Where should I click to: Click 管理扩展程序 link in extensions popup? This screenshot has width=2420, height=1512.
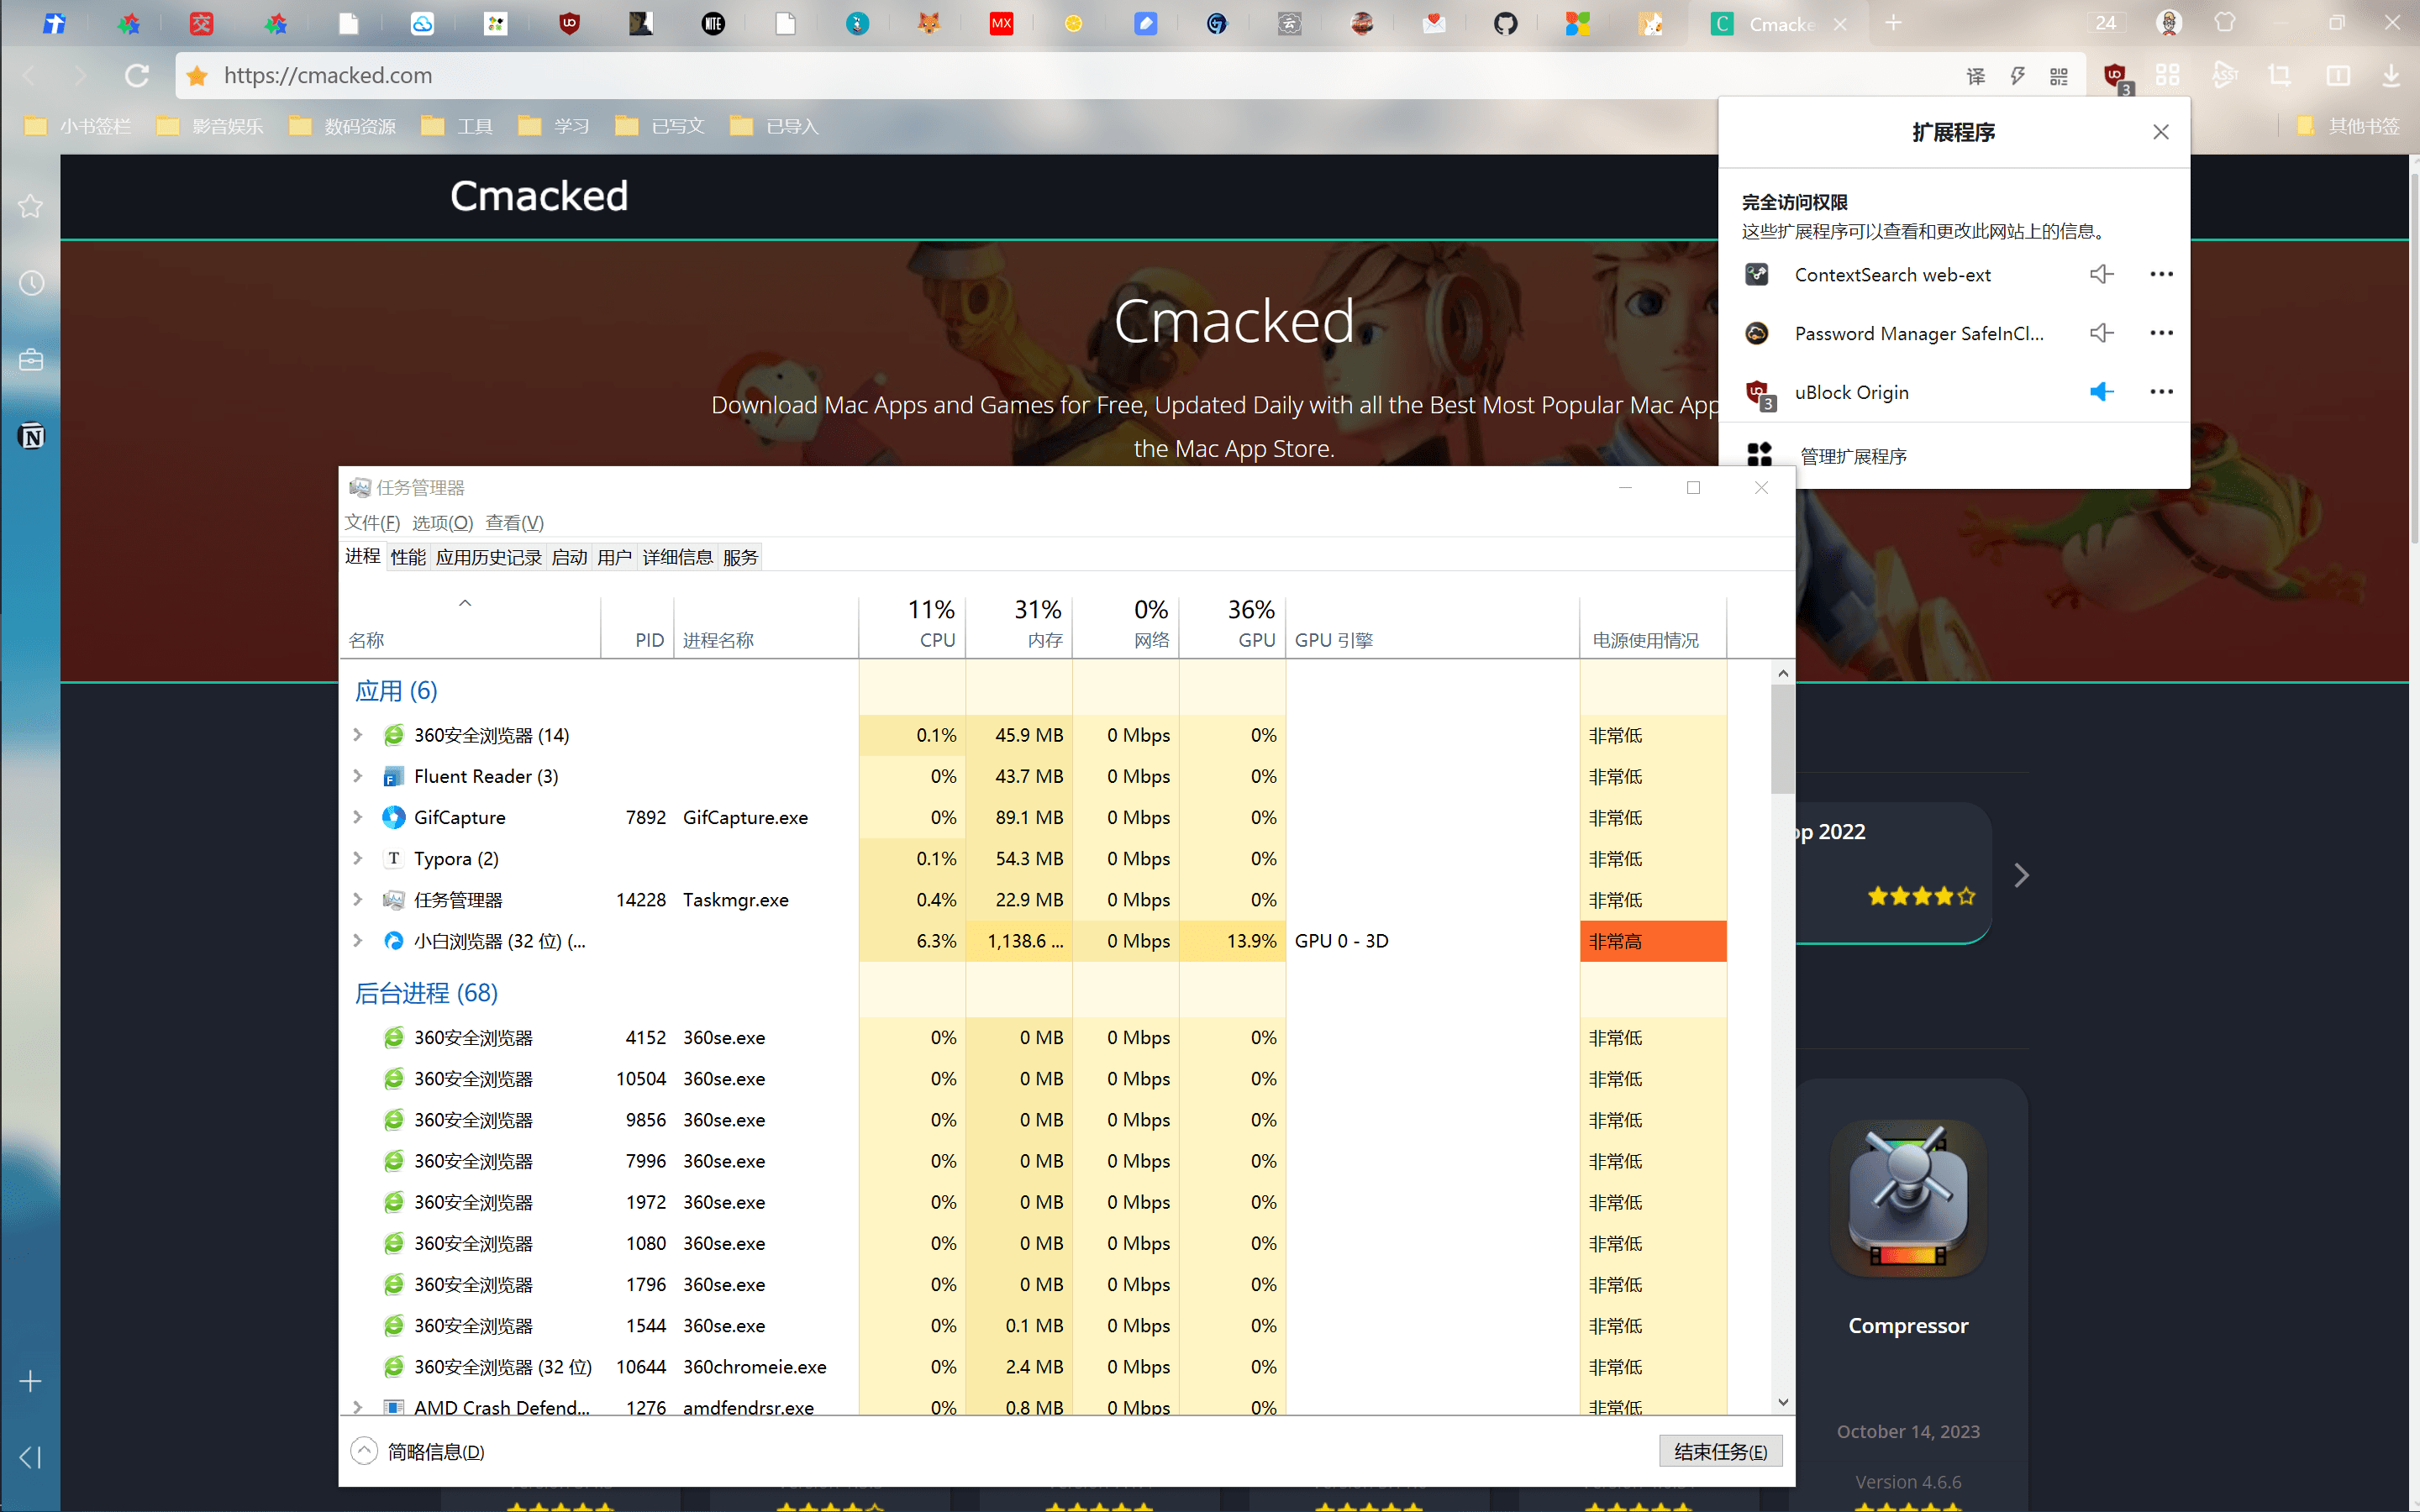coord(1853,456)
